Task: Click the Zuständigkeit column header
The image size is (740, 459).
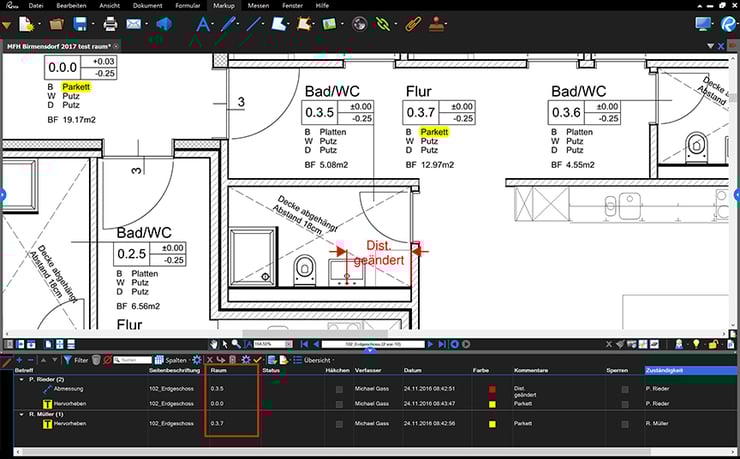Action: click(690, 370)
